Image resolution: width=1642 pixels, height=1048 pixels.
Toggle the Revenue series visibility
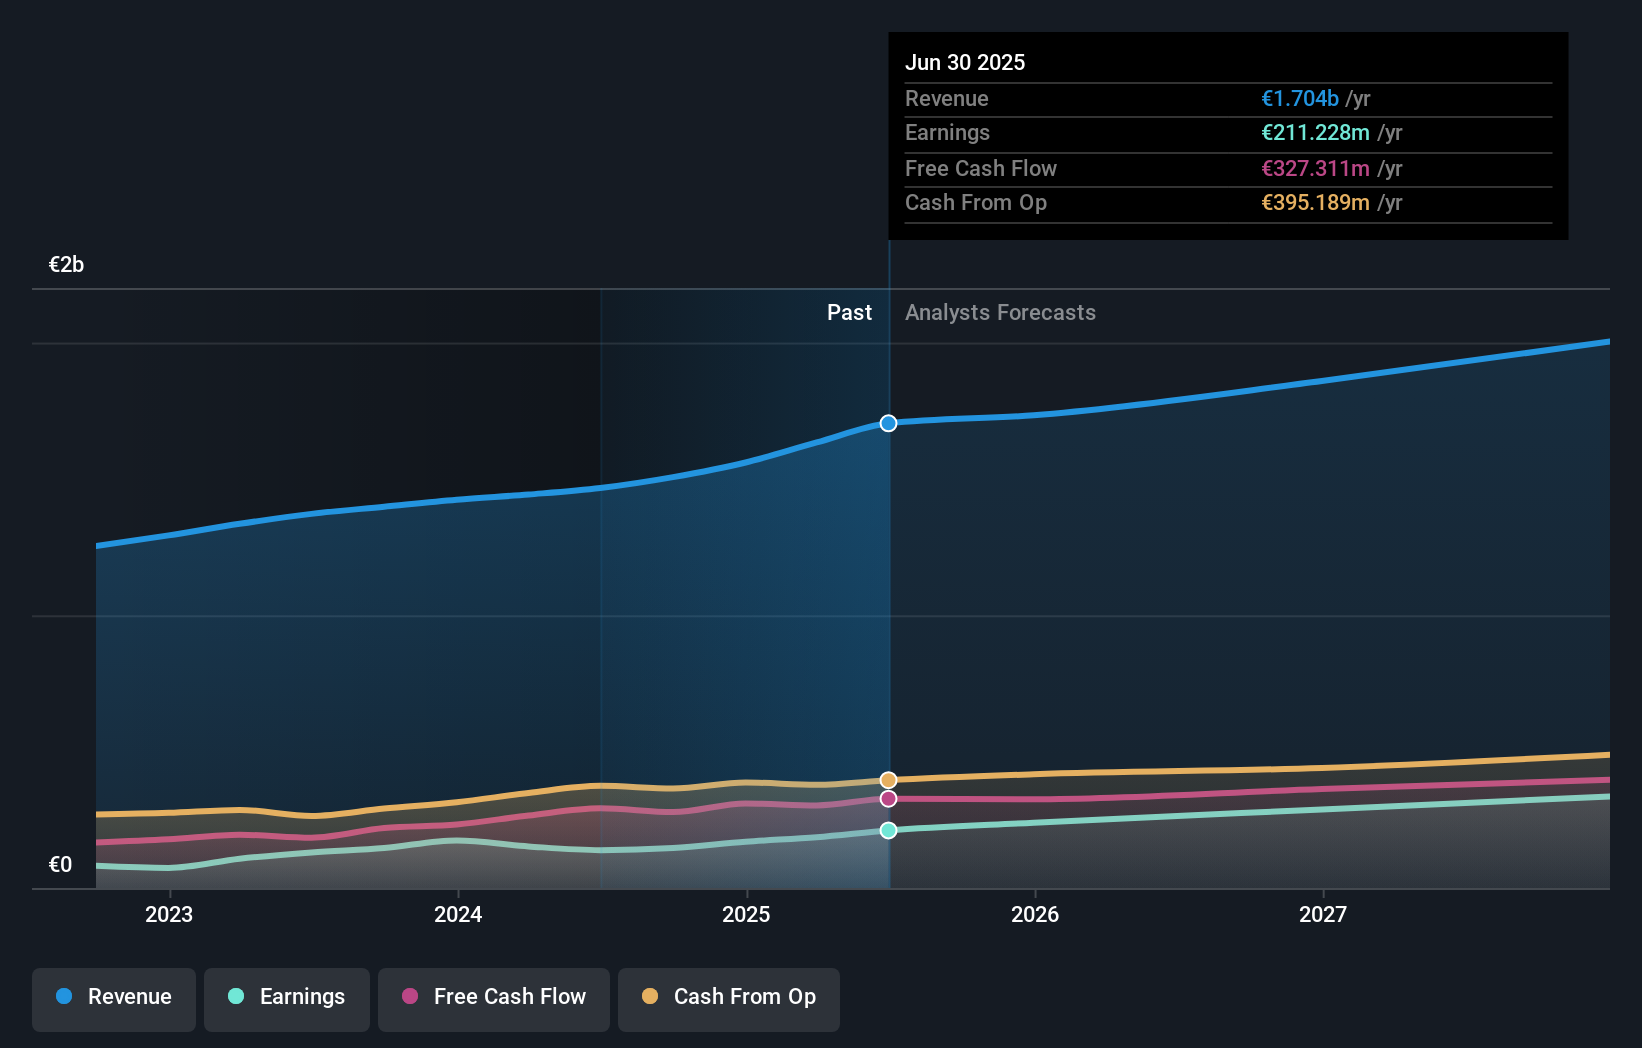(113, 997)
